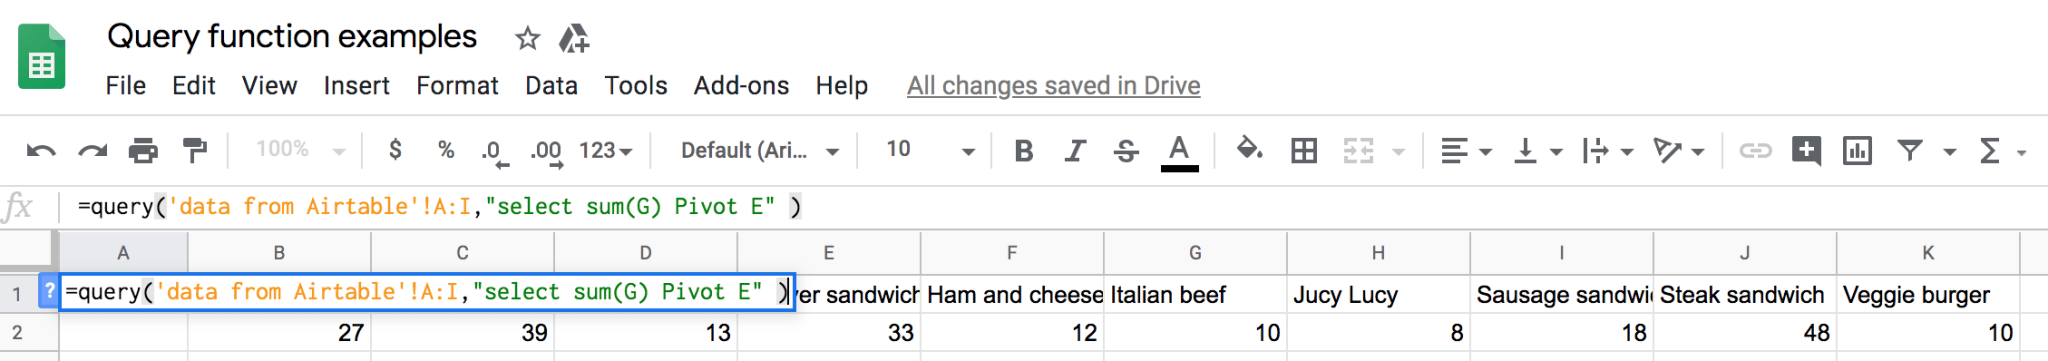Click the Fill color bucket

(1249, 150)
